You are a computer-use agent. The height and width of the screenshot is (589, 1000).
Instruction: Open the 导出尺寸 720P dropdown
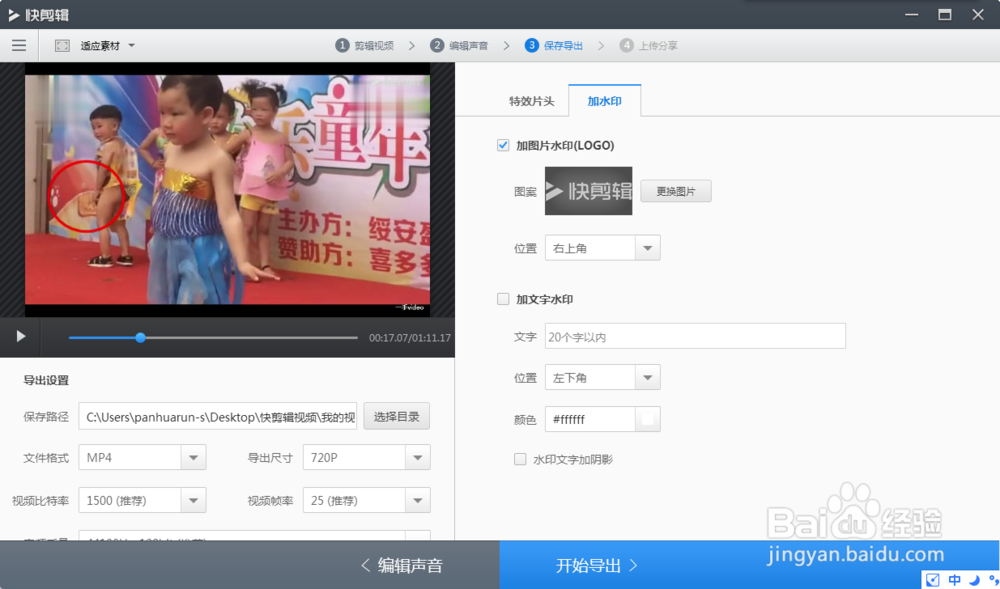coord(367,458)
